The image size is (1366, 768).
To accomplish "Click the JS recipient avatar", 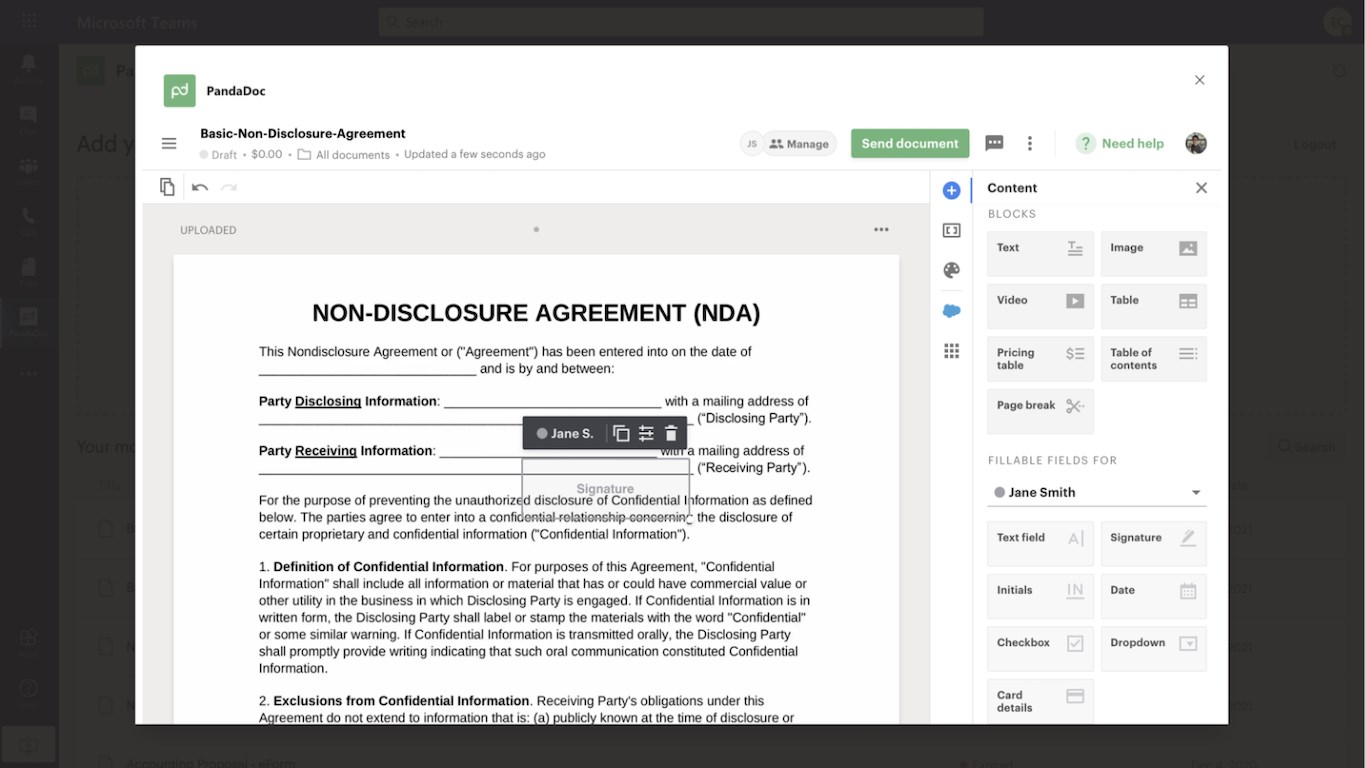I will tap(751, 144).
